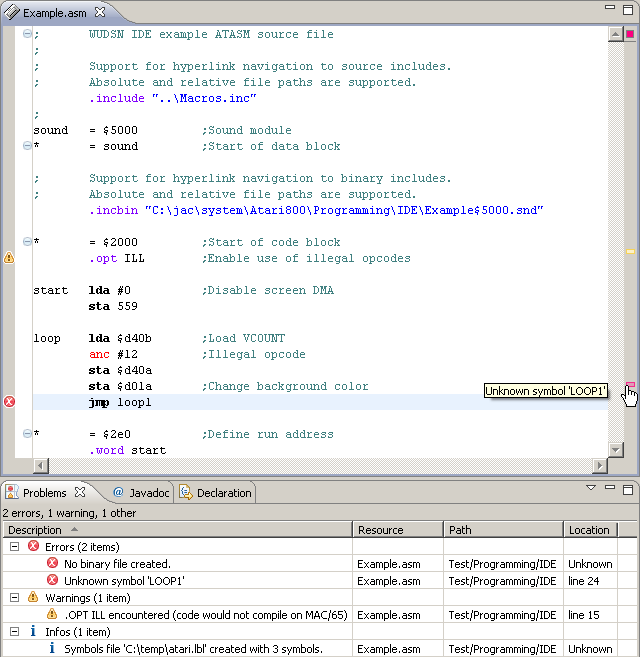Select 'No binary file created.' error row

coord(319,564)
